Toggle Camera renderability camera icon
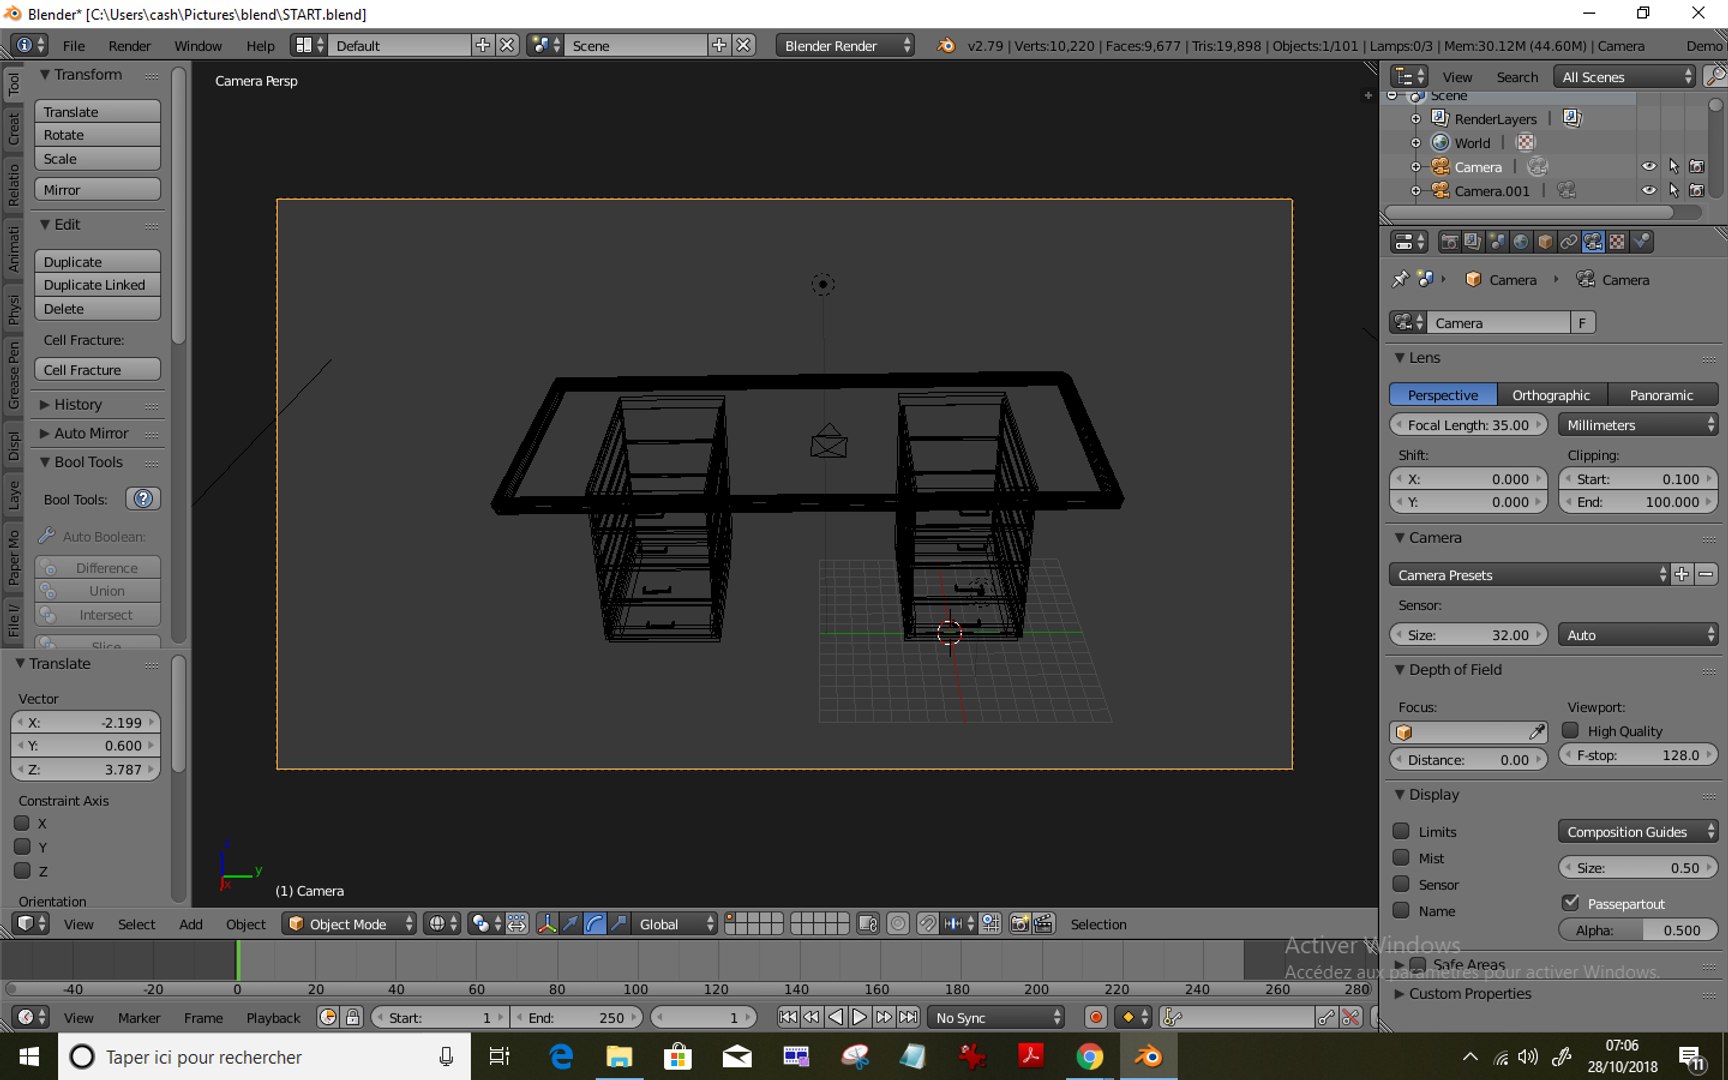 coord(1697,166)
